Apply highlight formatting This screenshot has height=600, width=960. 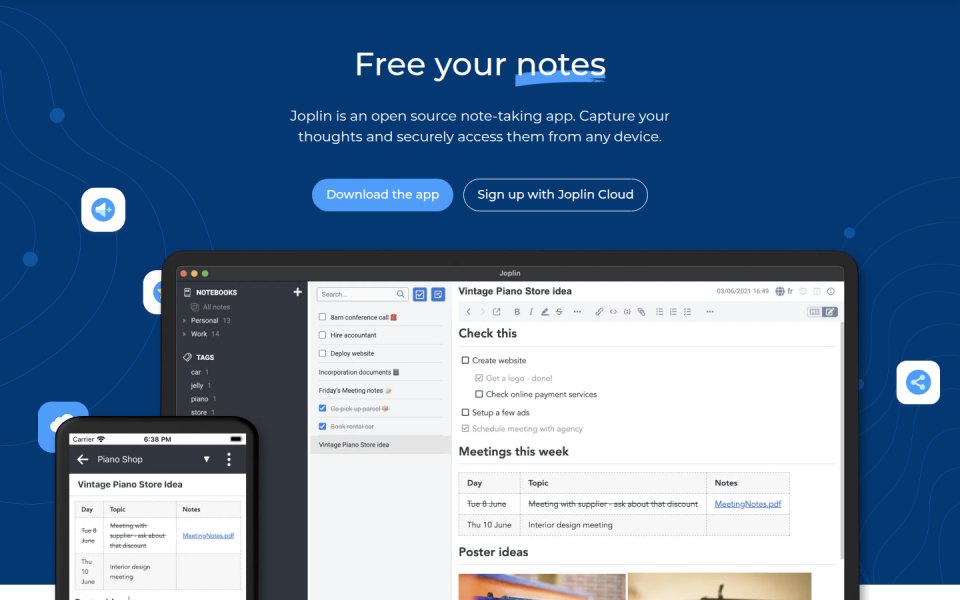544,312
